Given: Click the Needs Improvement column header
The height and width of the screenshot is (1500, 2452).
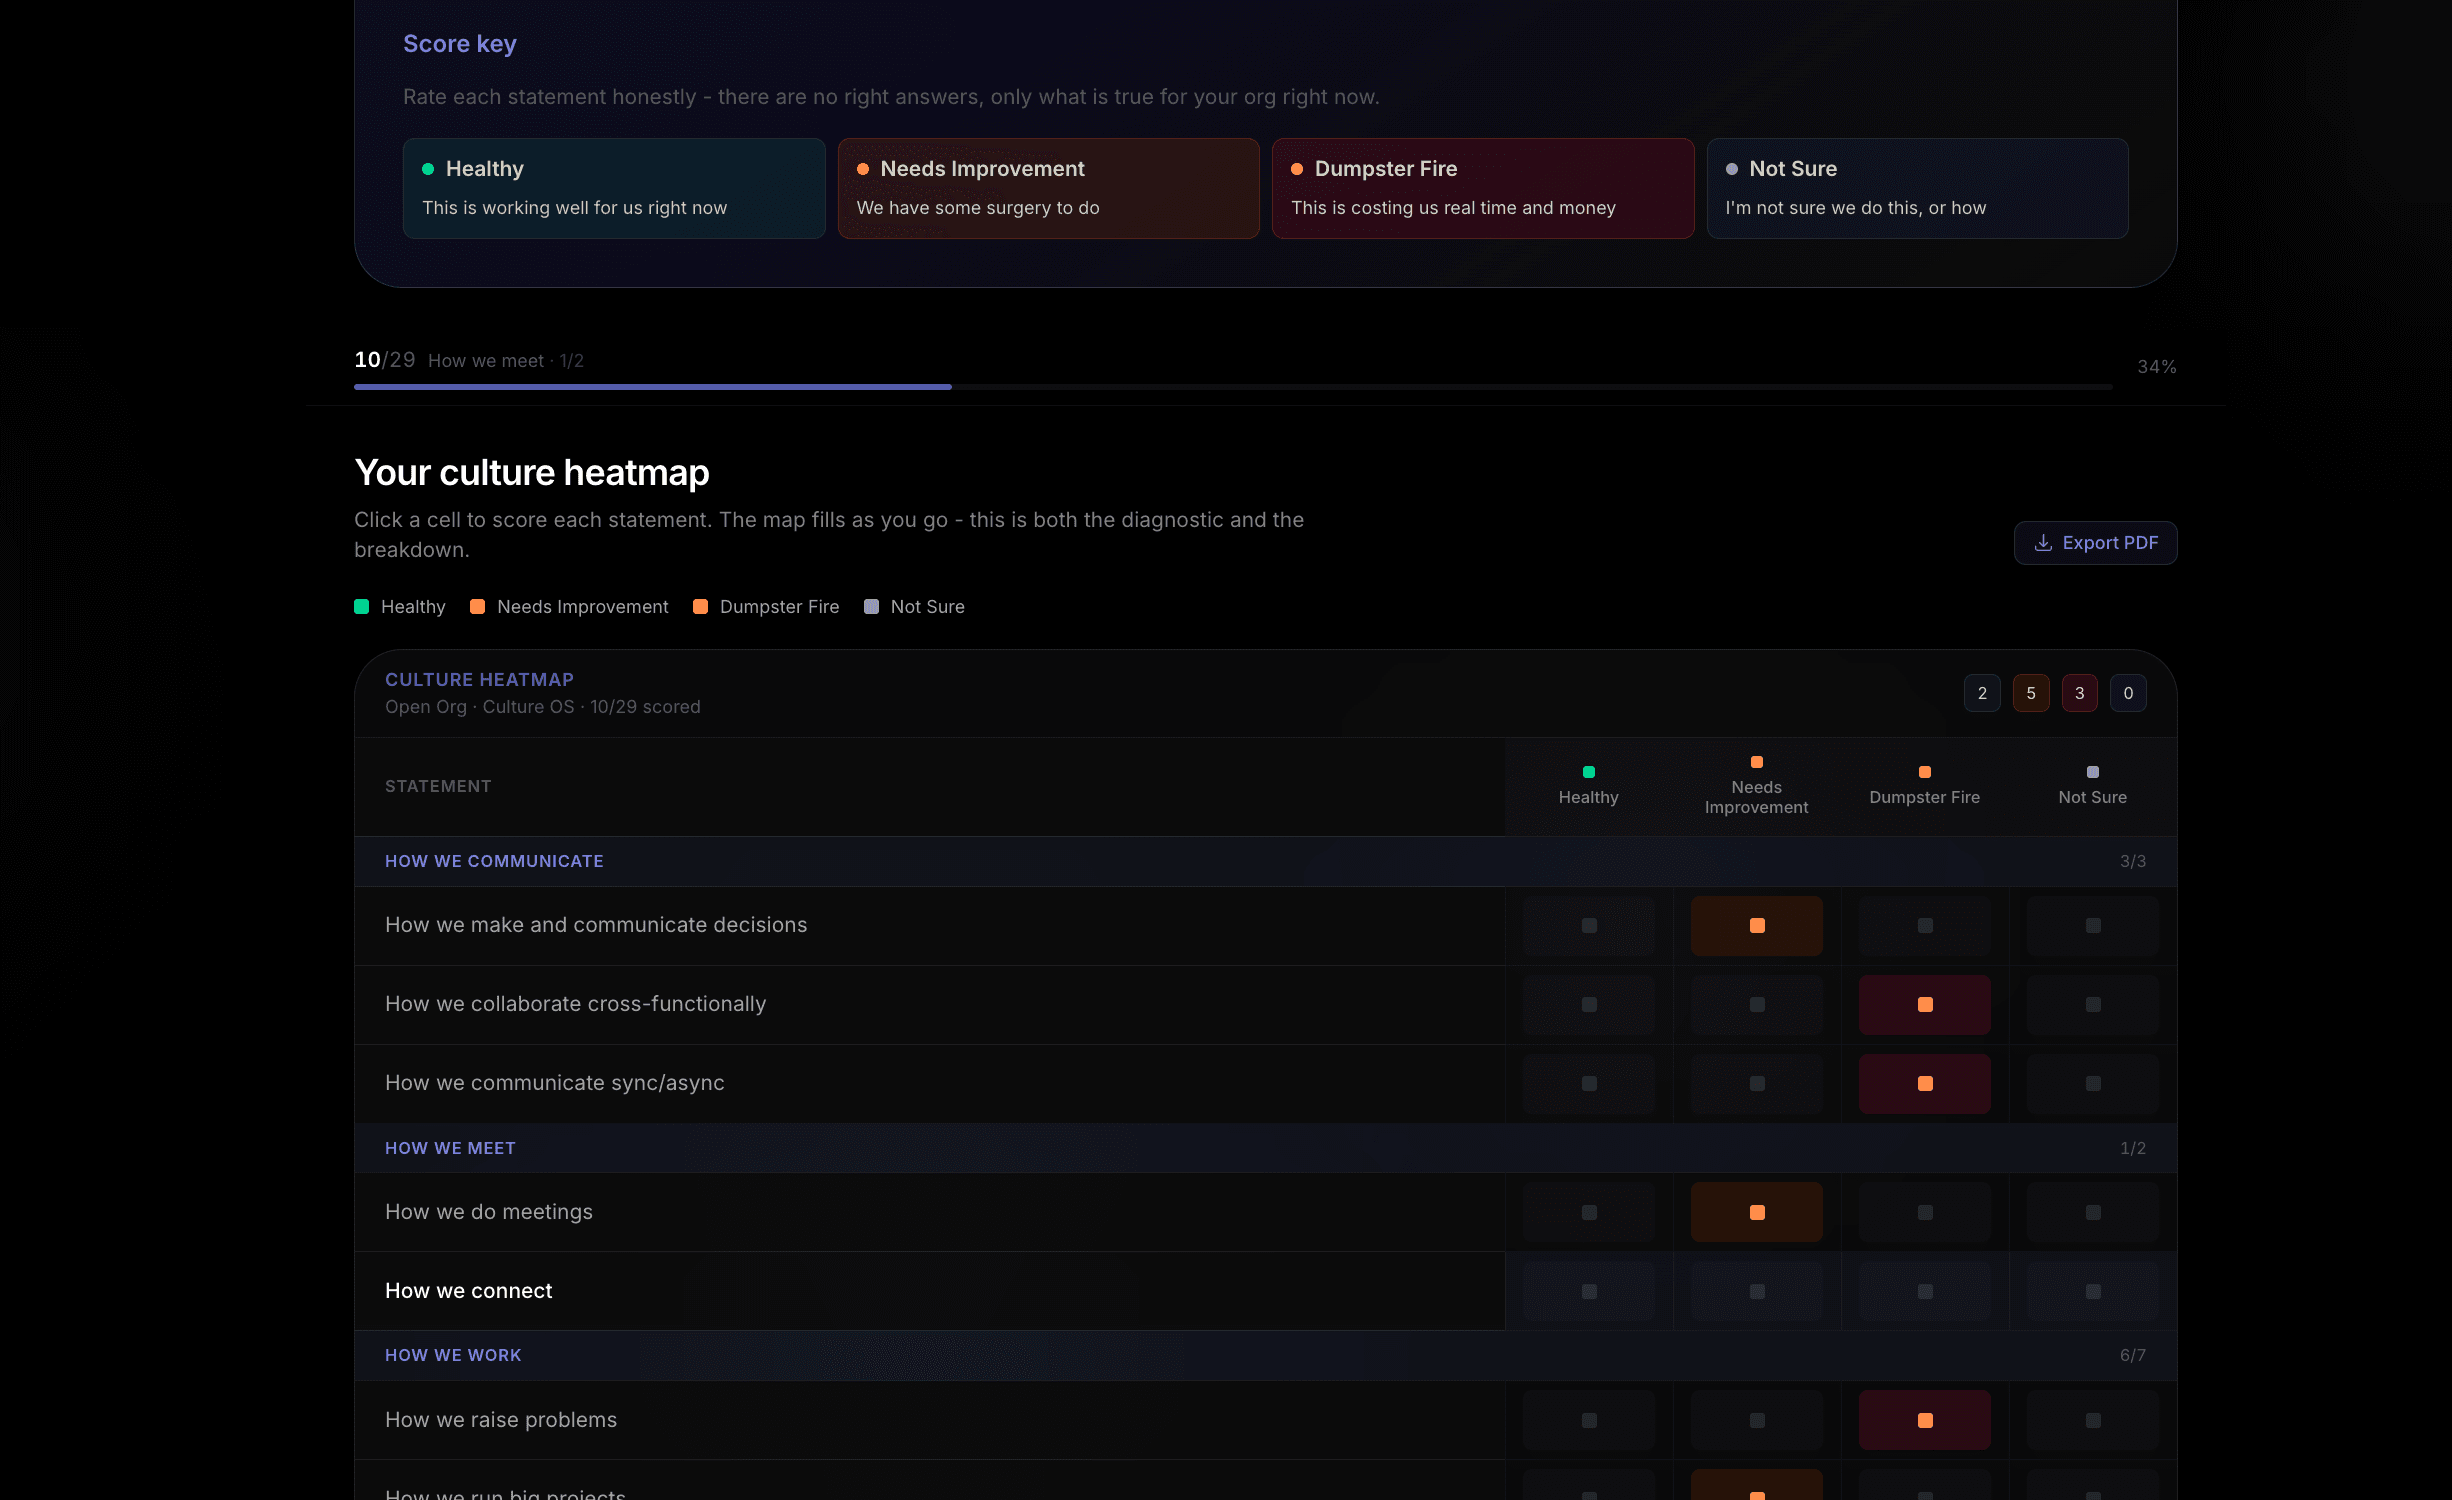Looking at the screenshot, I should pyautogui.click(x=1757, y=786).
